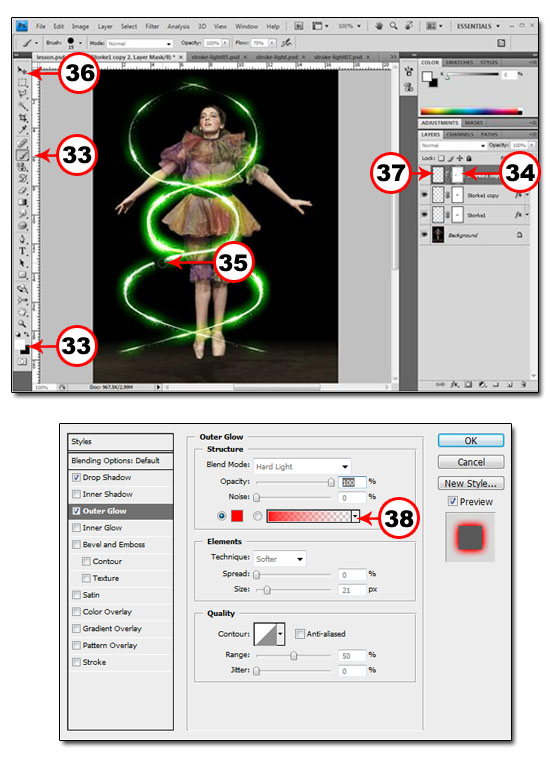Toggle airbrush icon in options bar
Image resolution: width=550 pixels, height=757 pixels.
287,43
